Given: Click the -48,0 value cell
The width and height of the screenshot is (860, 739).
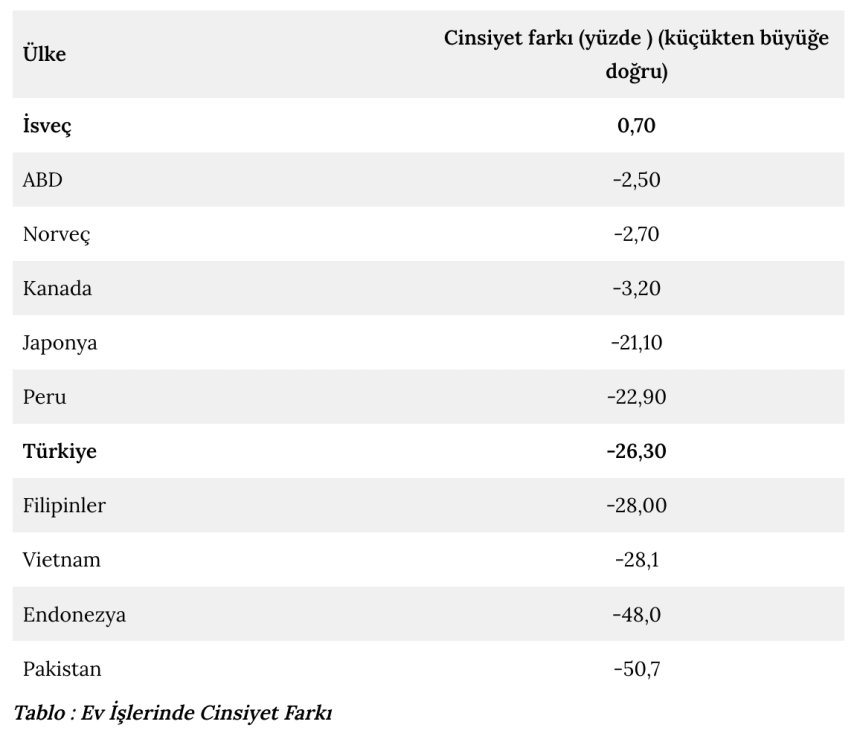Looking at the screenshot, I should click(x=636, y=614).
